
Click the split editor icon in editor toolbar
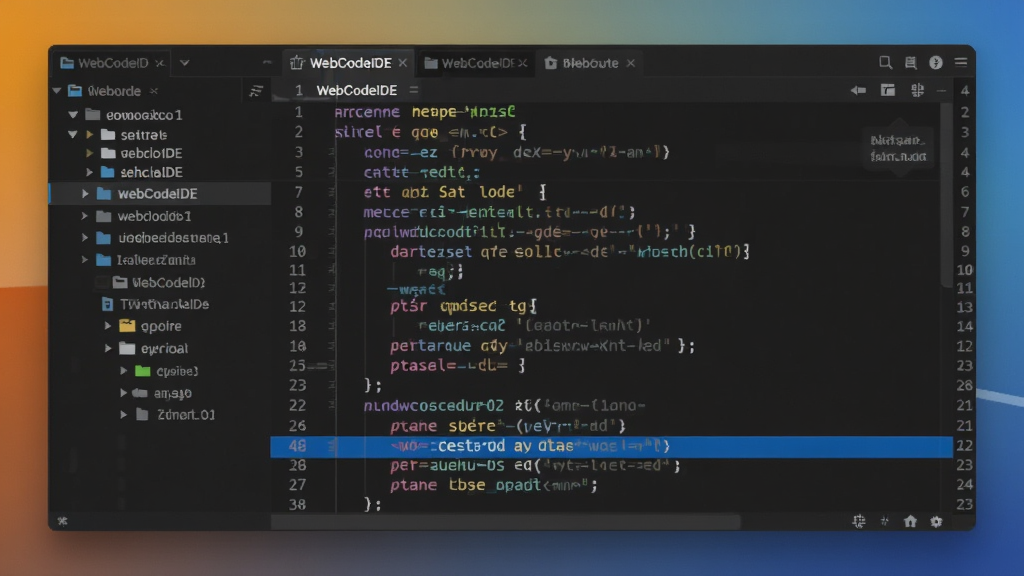click(918, 90)
